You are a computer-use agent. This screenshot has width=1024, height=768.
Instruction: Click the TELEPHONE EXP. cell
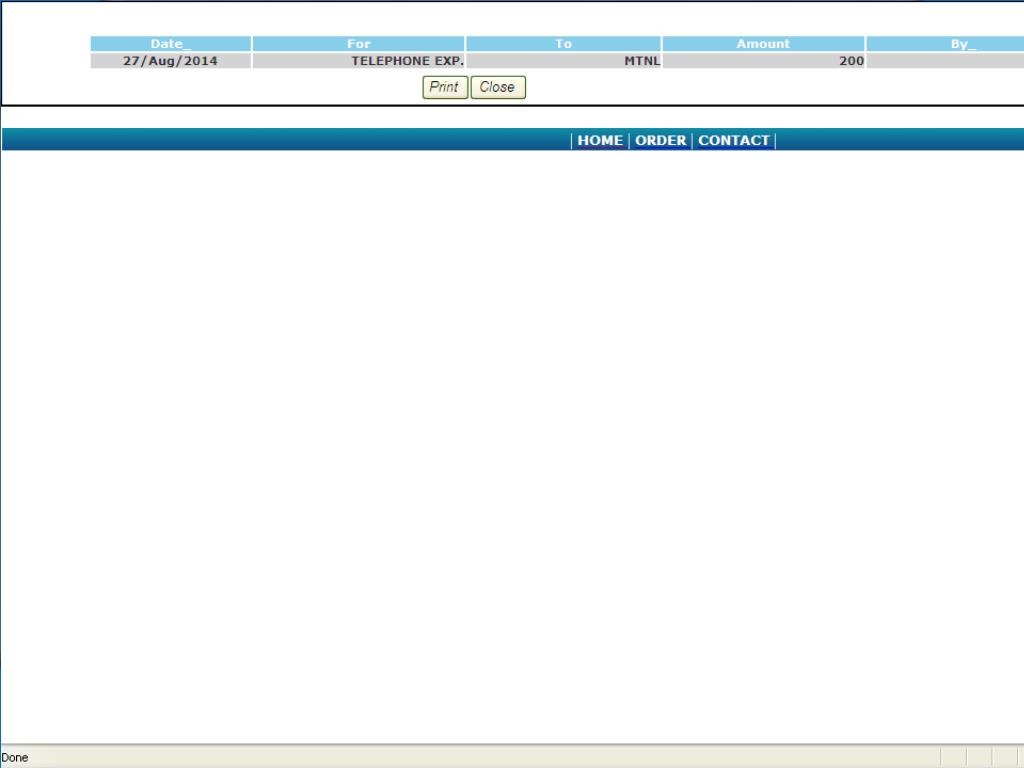click(x=407, y=61)
